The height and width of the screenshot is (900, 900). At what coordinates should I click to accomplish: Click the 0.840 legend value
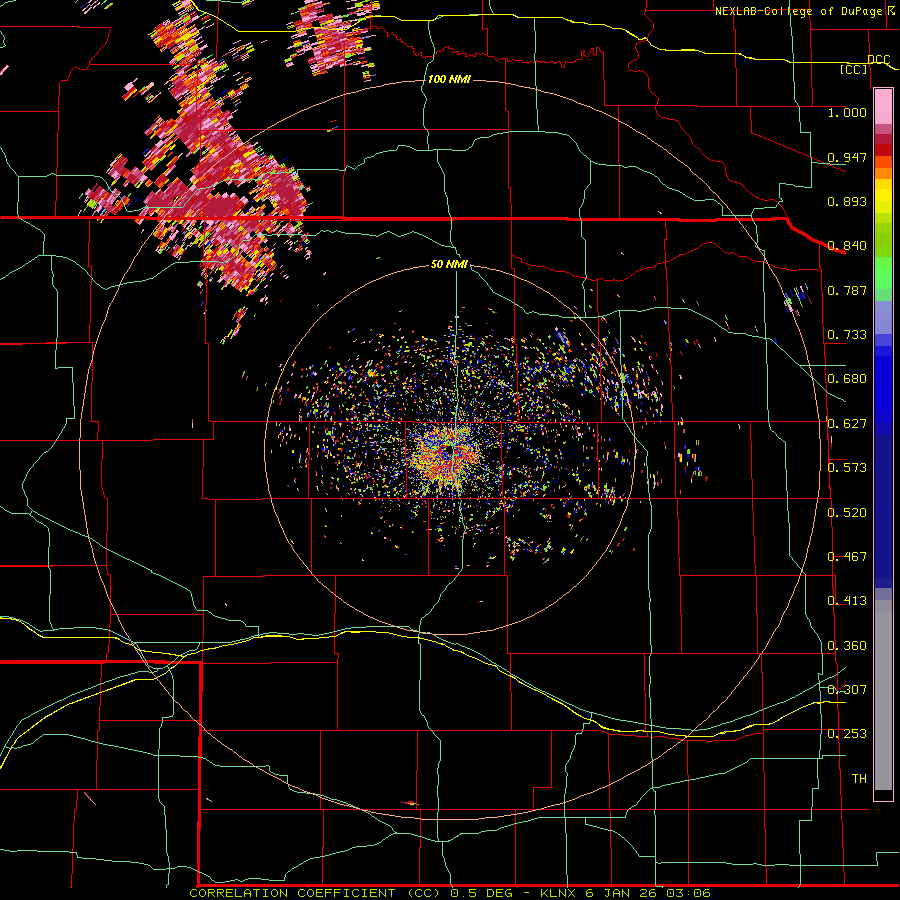[847, 245]
